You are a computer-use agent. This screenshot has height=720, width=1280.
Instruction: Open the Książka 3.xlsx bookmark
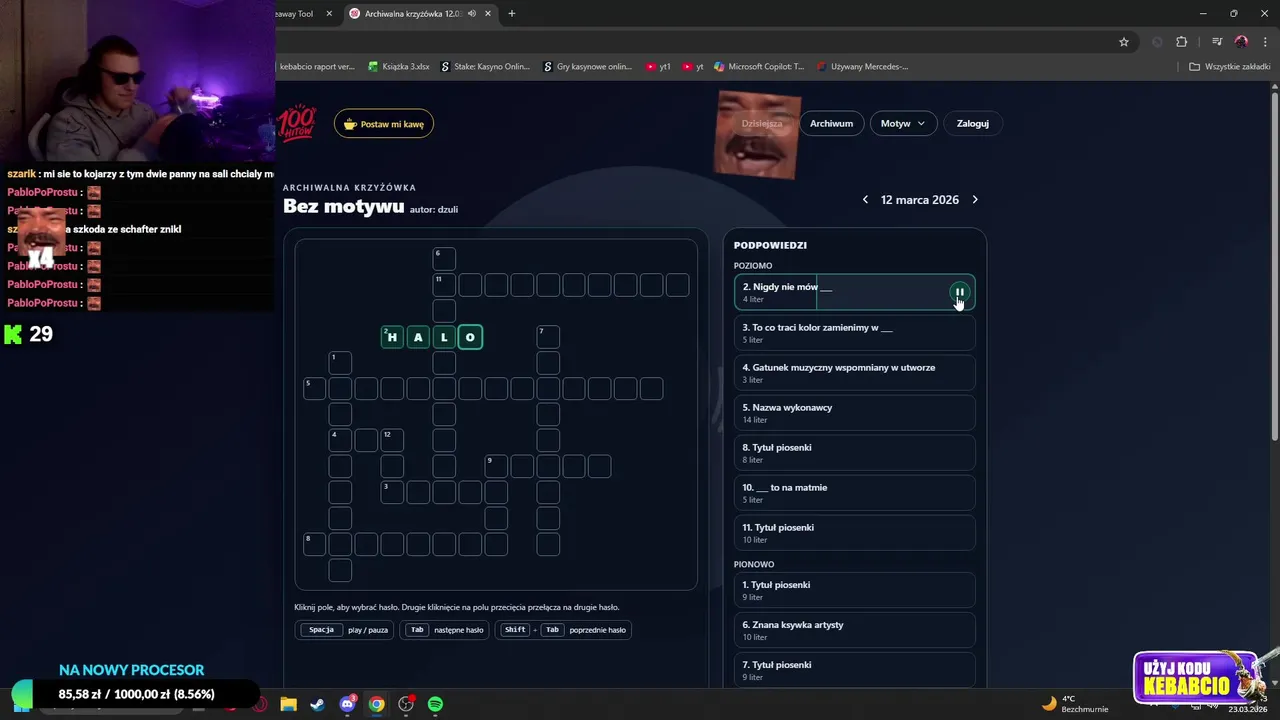(x=399, y=67)
